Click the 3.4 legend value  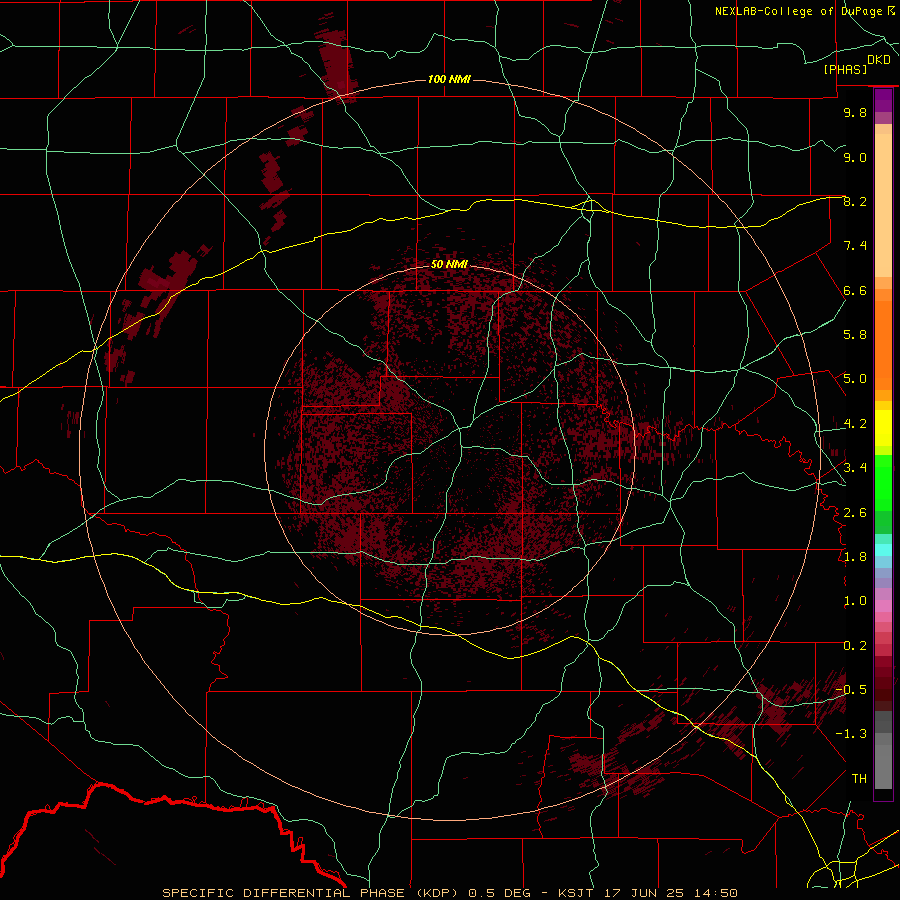tap(855, 468)
